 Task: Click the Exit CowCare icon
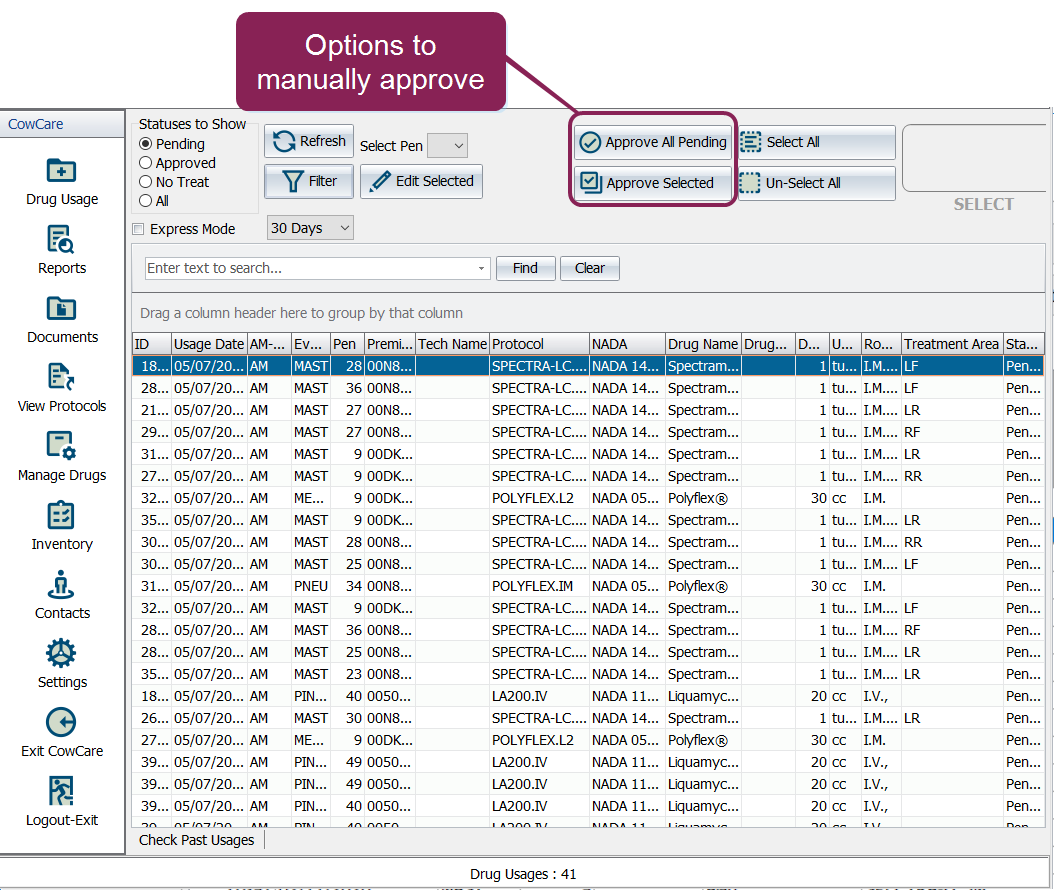pos(62,722)
